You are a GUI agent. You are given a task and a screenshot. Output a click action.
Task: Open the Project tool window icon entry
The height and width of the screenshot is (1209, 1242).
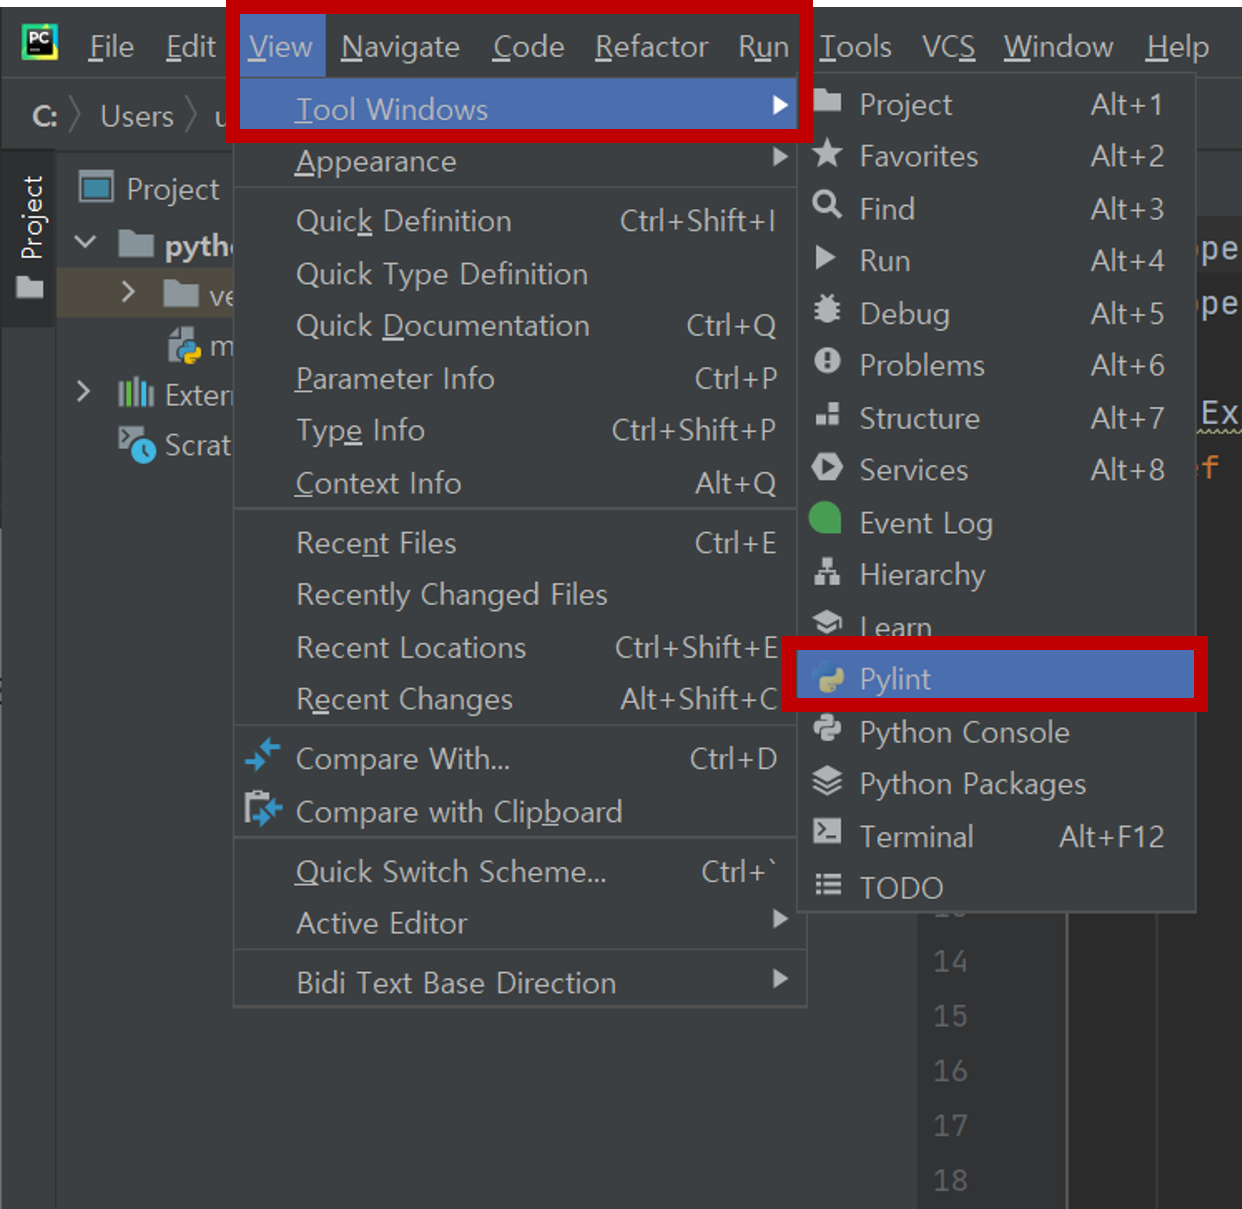tap(827, 100)
